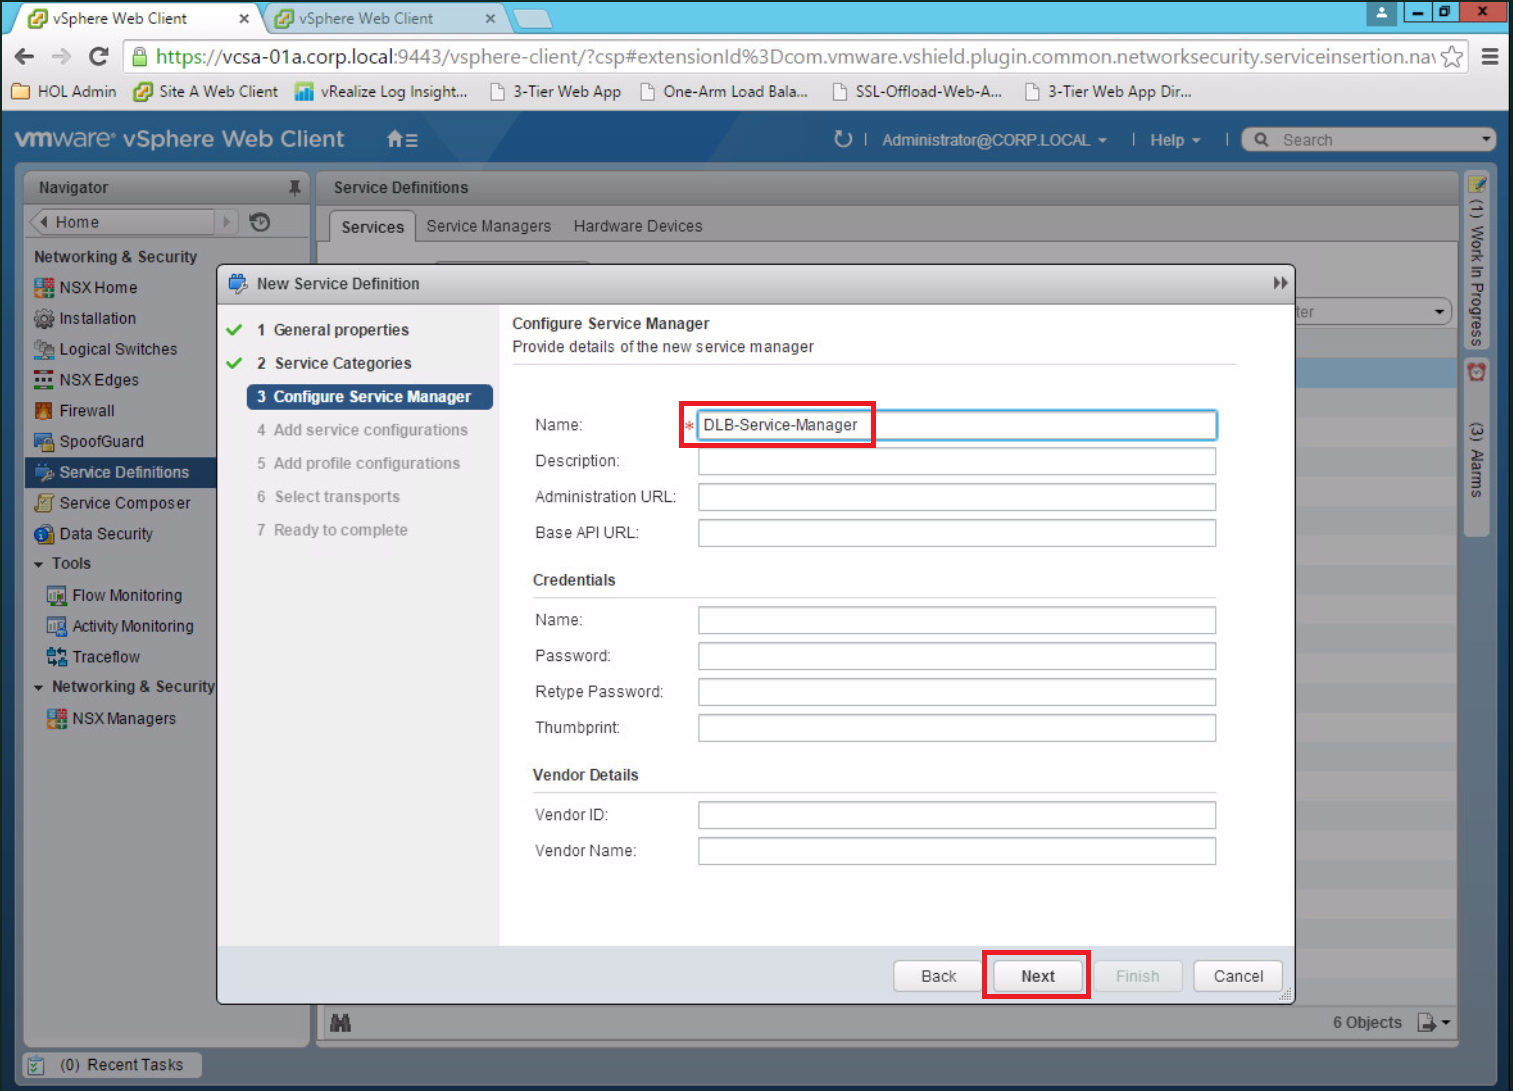Click the Flow Monitoring icon
The image size is (1513, 1091).
57,596
